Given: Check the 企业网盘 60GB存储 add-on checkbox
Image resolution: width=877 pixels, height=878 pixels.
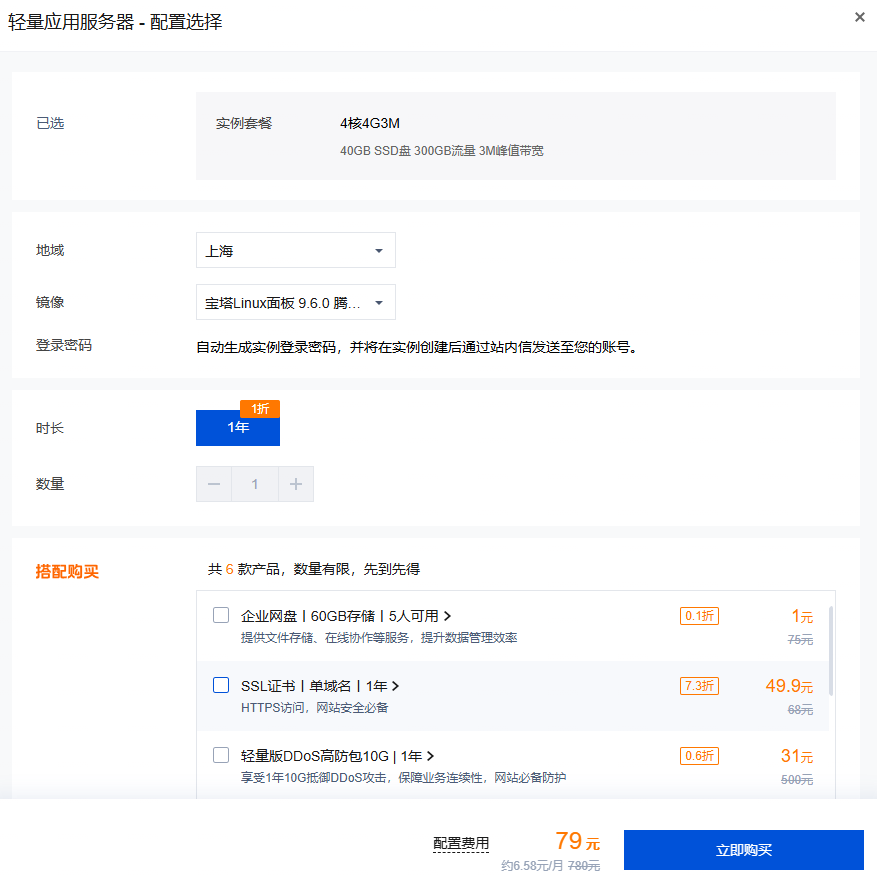Looking at the screenshot, I should click(221, 615).
